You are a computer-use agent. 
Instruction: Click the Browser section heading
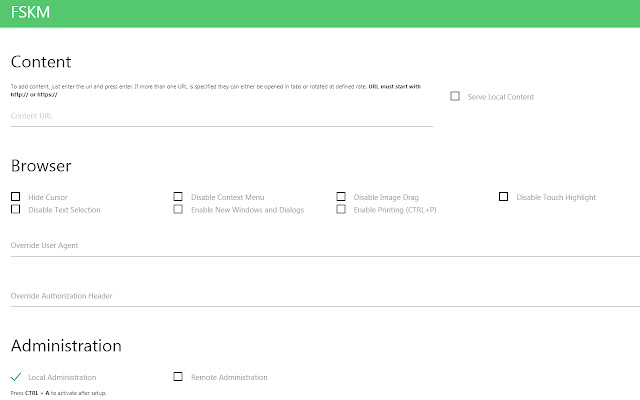tap(41, 166)
